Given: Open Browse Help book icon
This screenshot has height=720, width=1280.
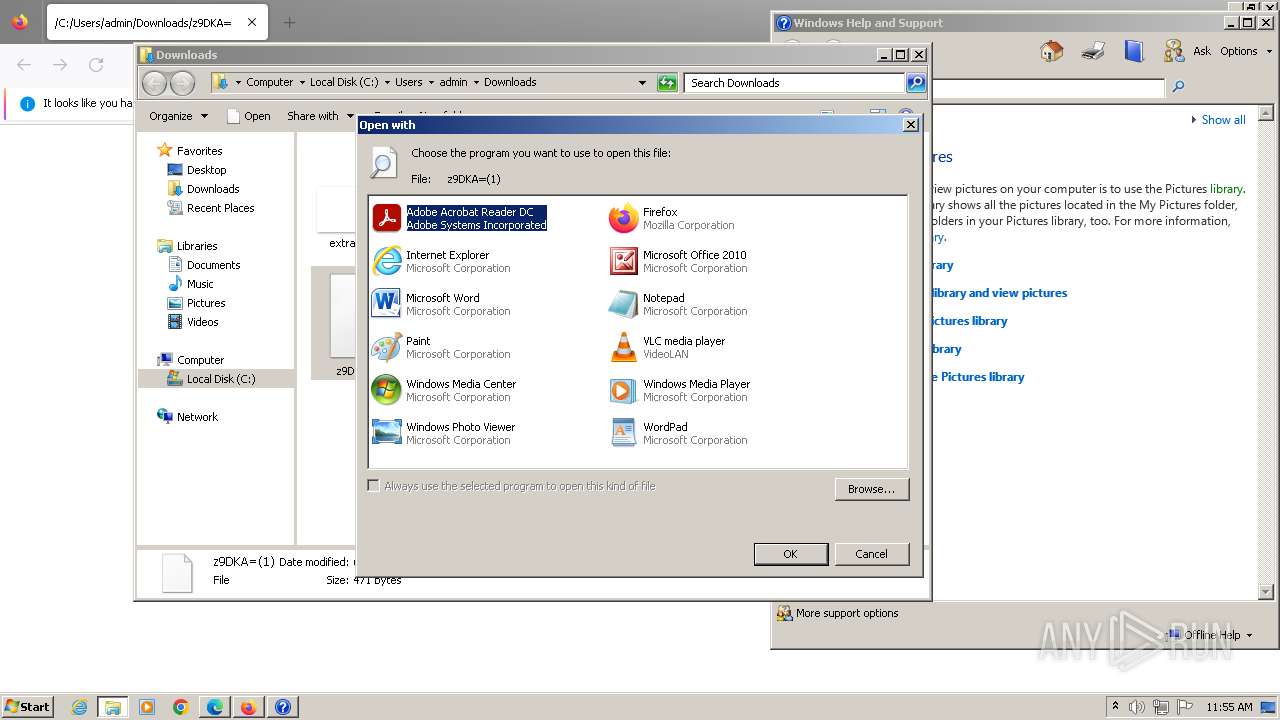Looking at the screenshot, I should [1133, 51].
